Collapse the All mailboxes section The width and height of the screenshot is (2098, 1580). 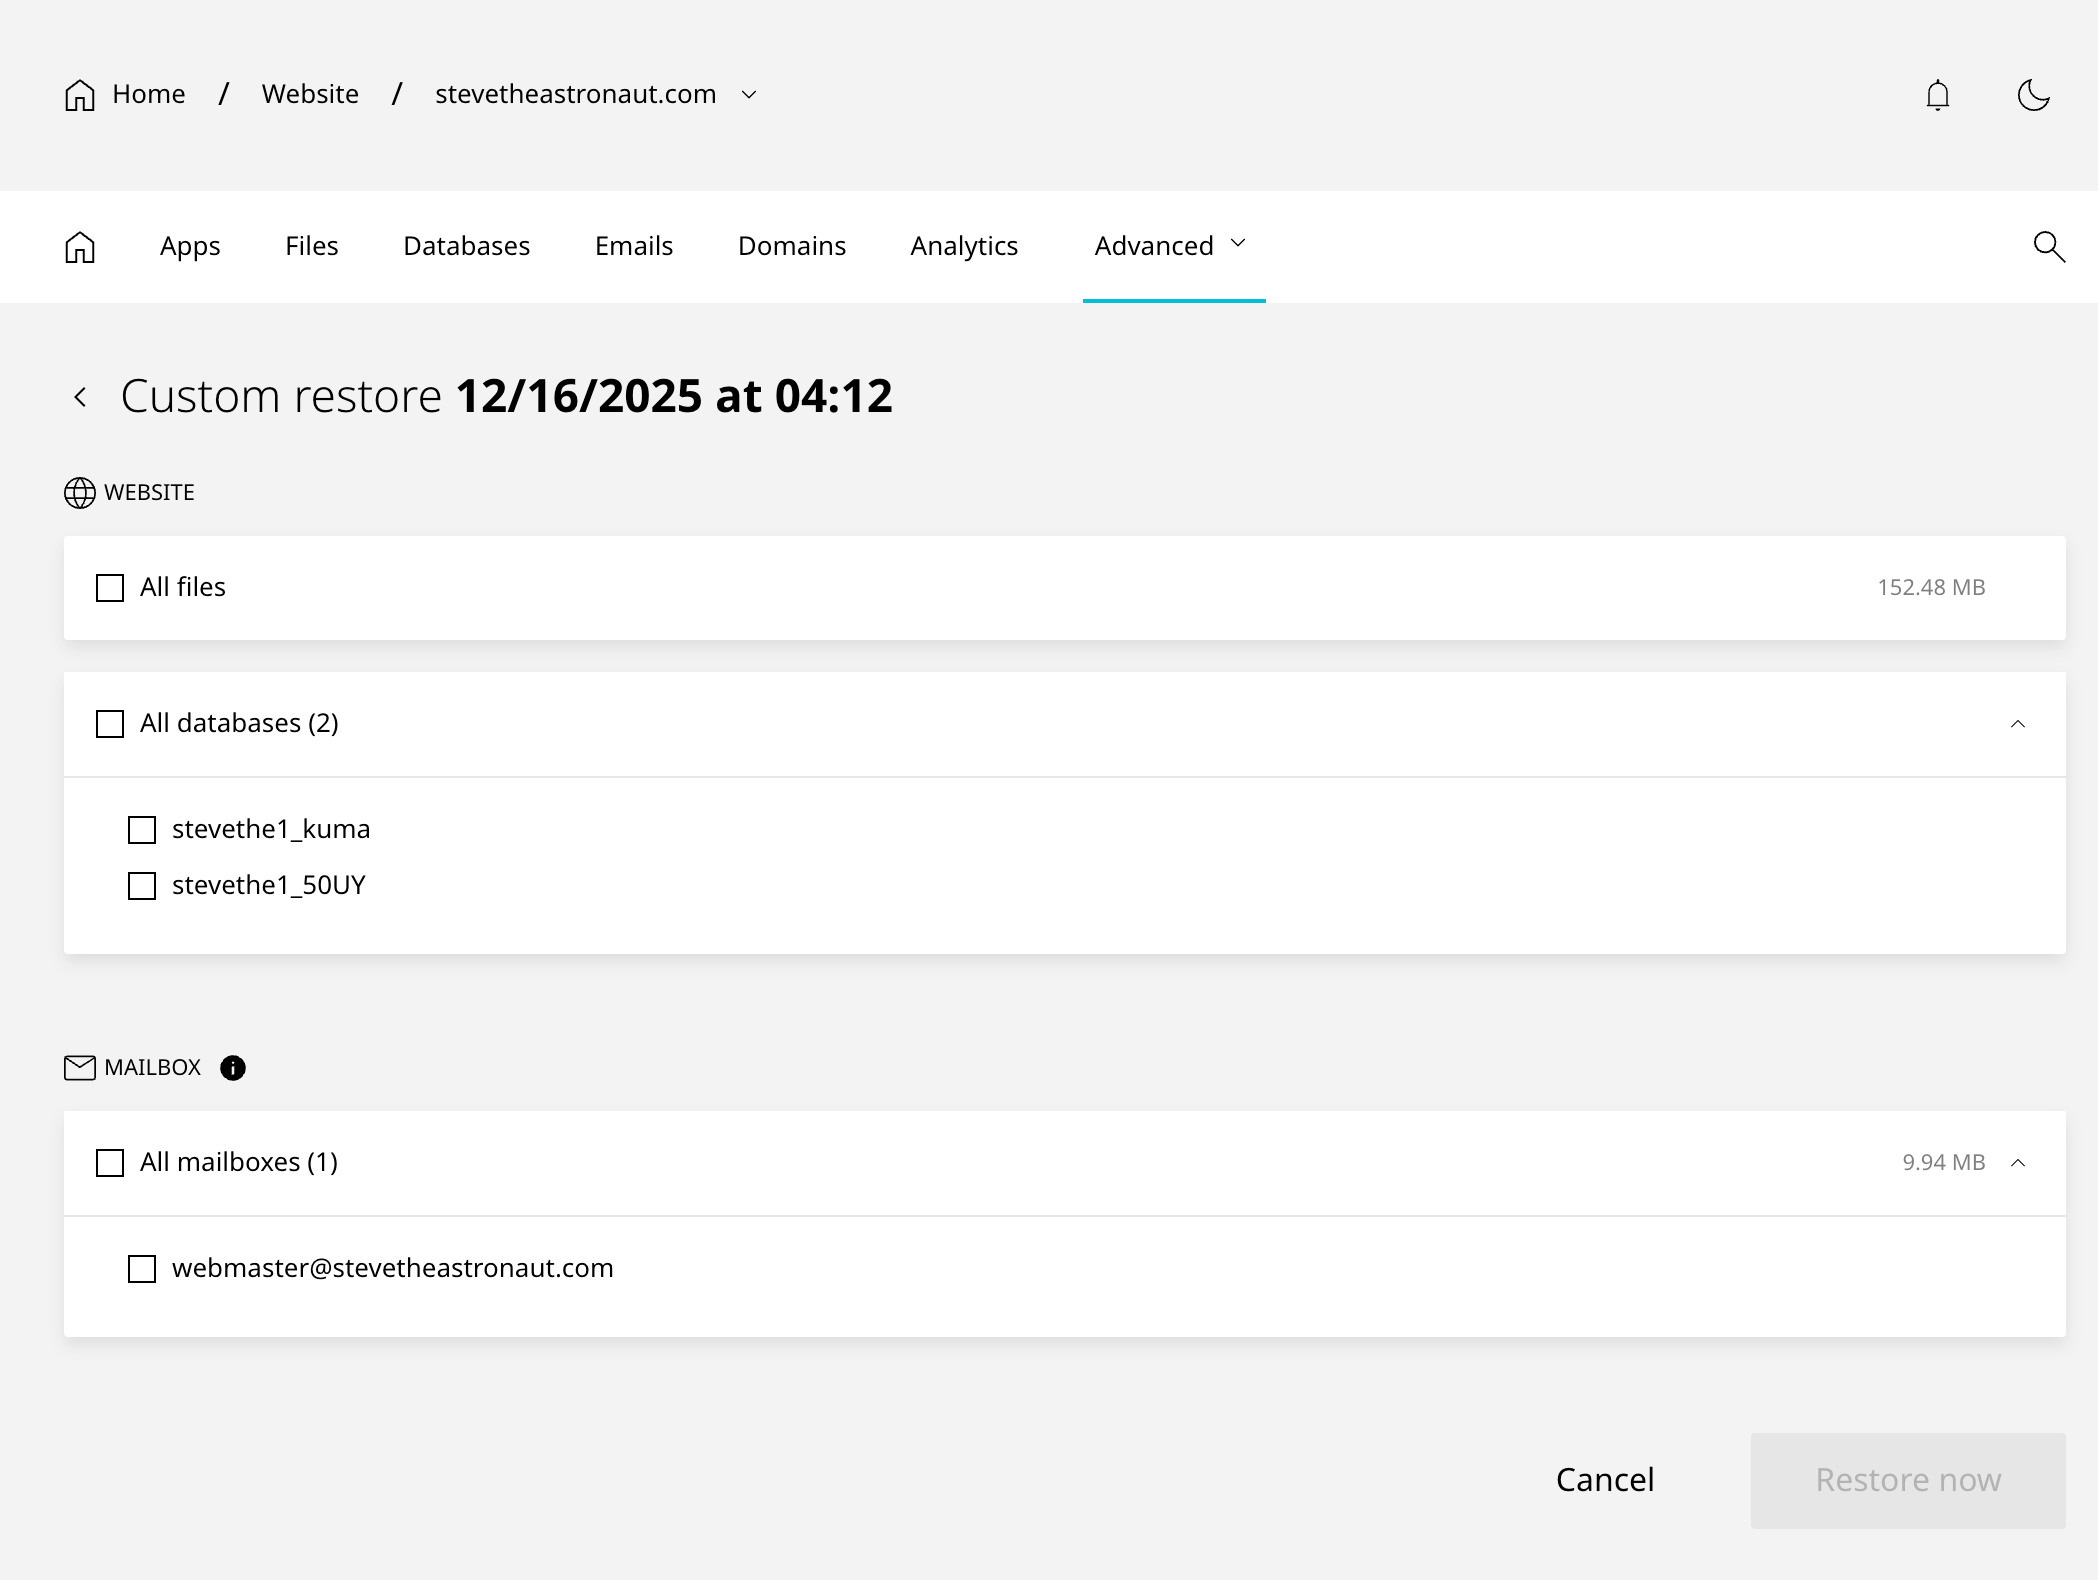[2017, 1163]
